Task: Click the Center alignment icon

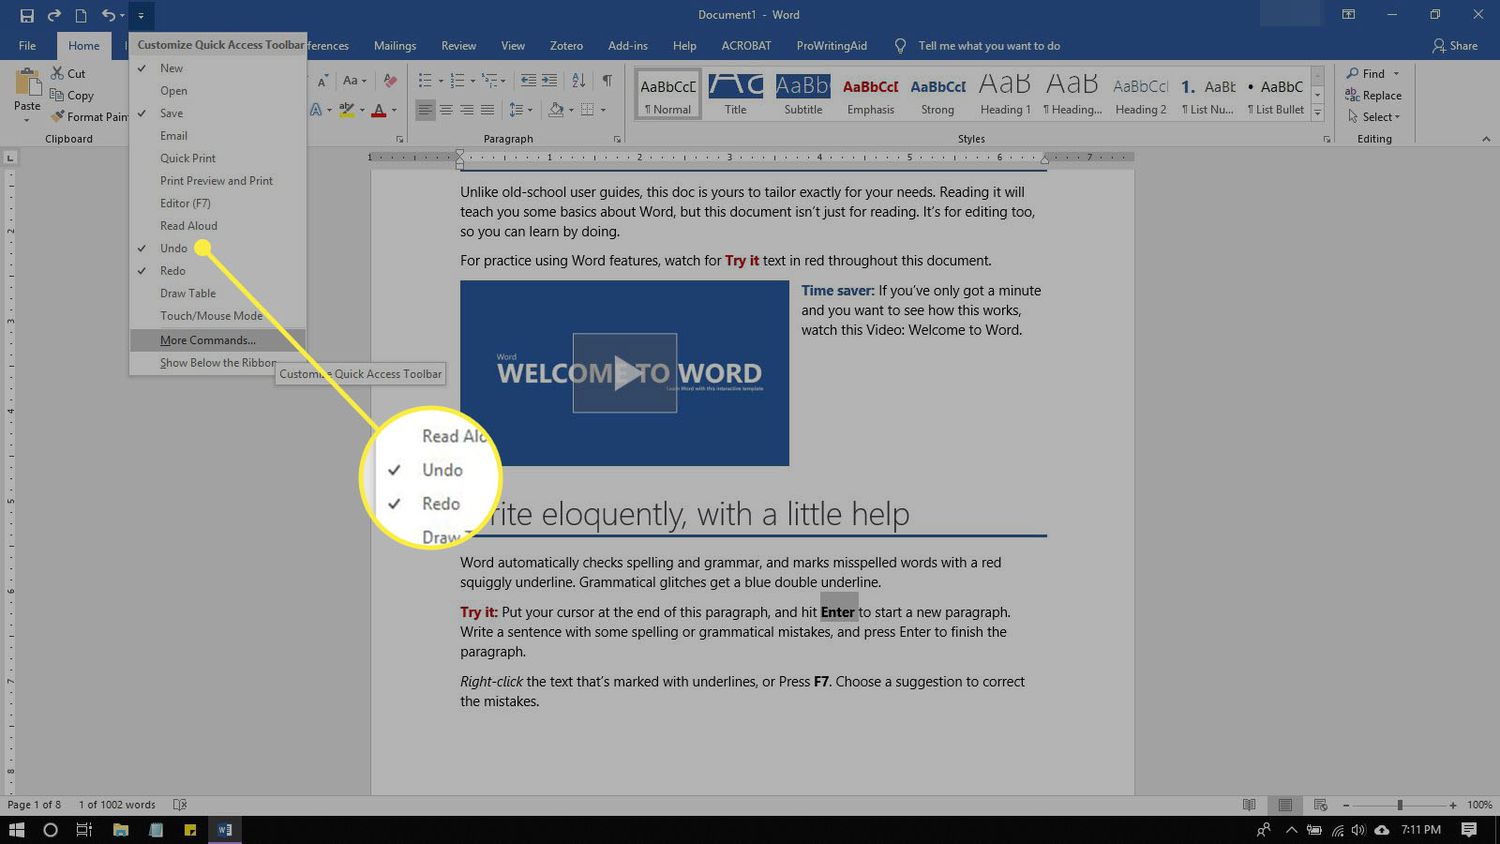Action: [x=446, y=110]
